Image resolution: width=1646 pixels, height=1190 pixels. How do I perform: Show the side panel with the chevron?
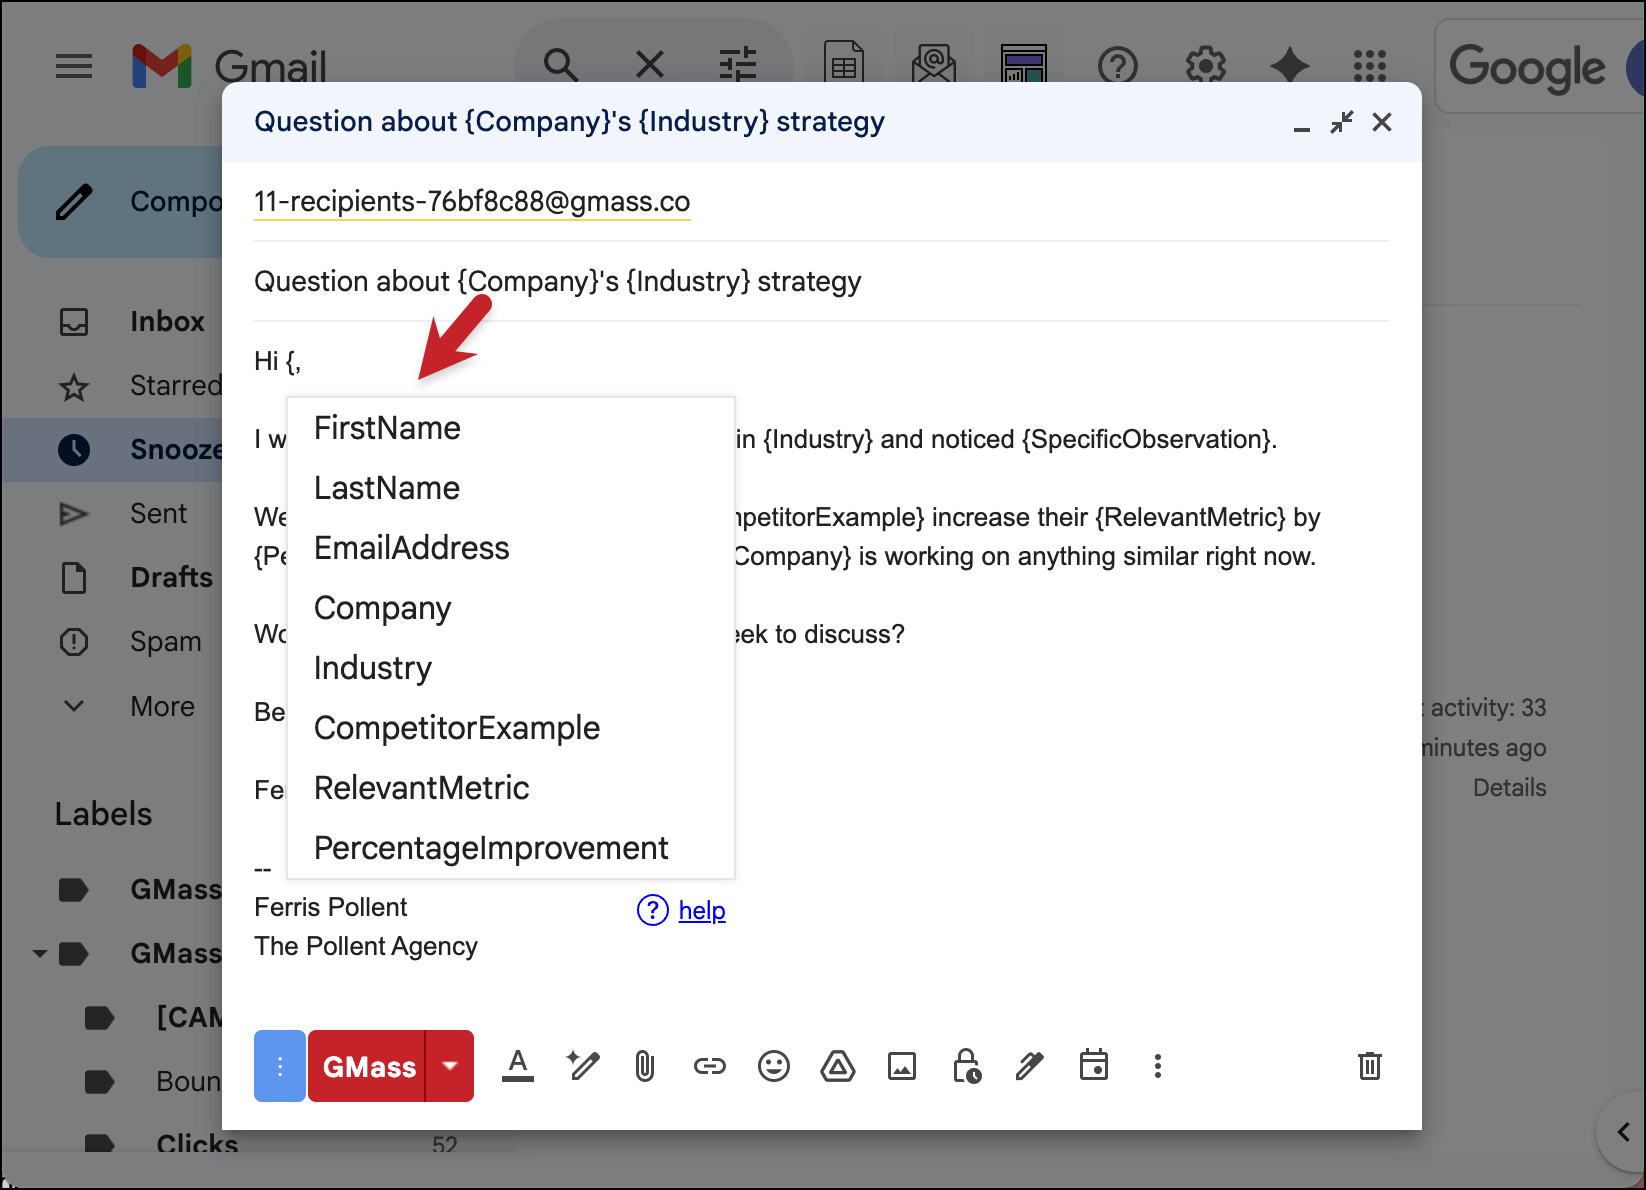[x=1623, y=1132]
